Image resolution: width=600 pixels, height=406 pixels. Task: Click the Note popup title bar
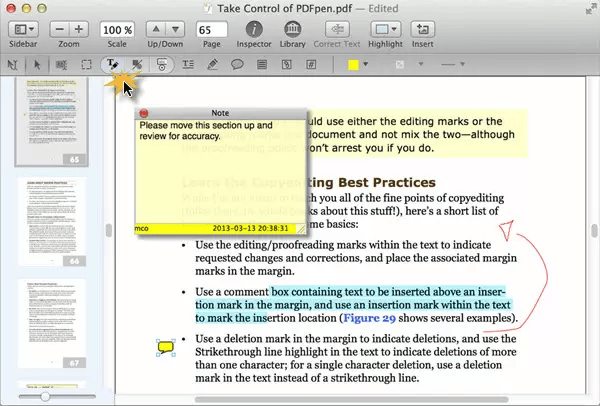[x=220, y=113]
